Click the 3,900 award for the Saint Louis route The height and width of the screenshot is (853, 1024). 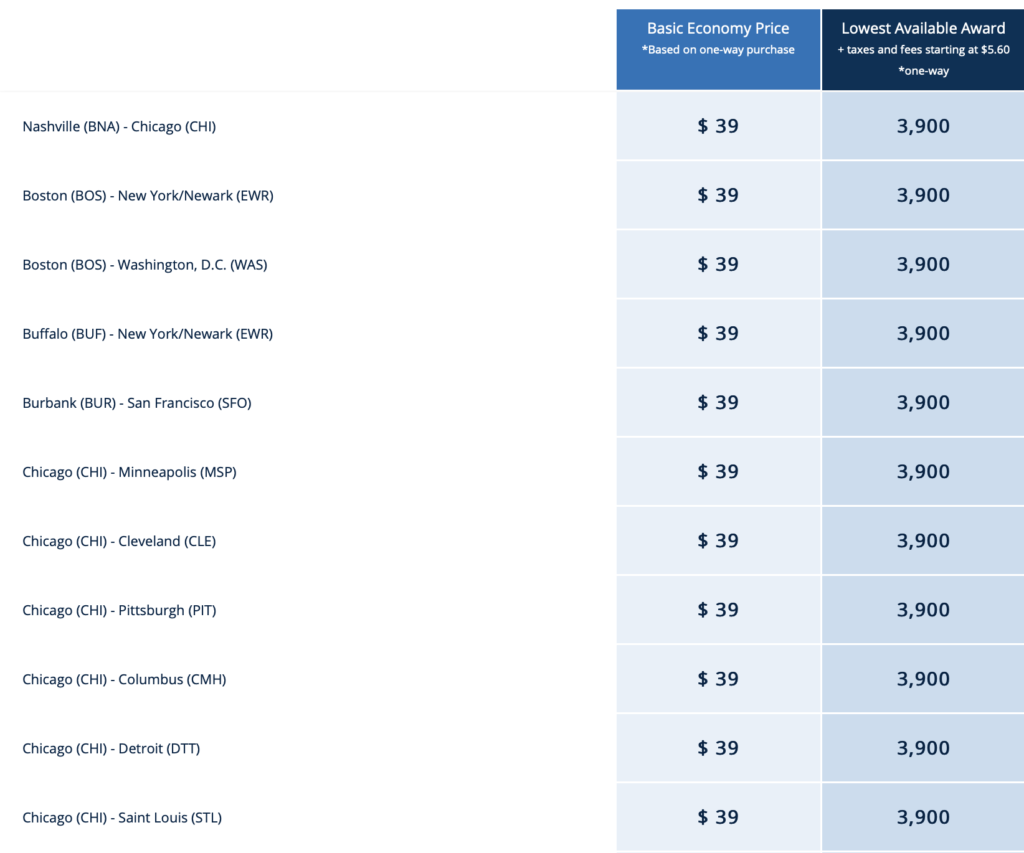coord(922,816)
